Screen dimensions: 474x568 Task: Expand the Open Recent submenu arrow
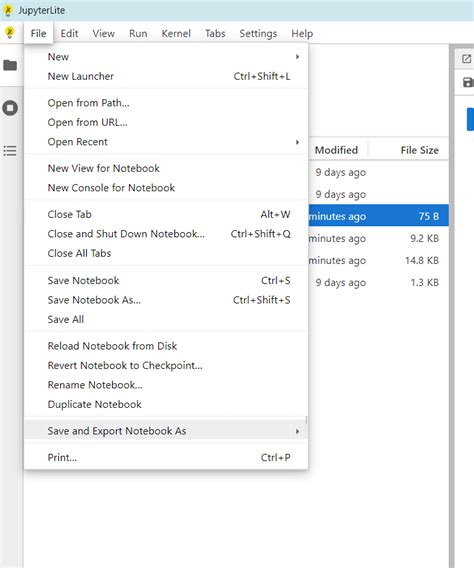(x=297, y=142)
